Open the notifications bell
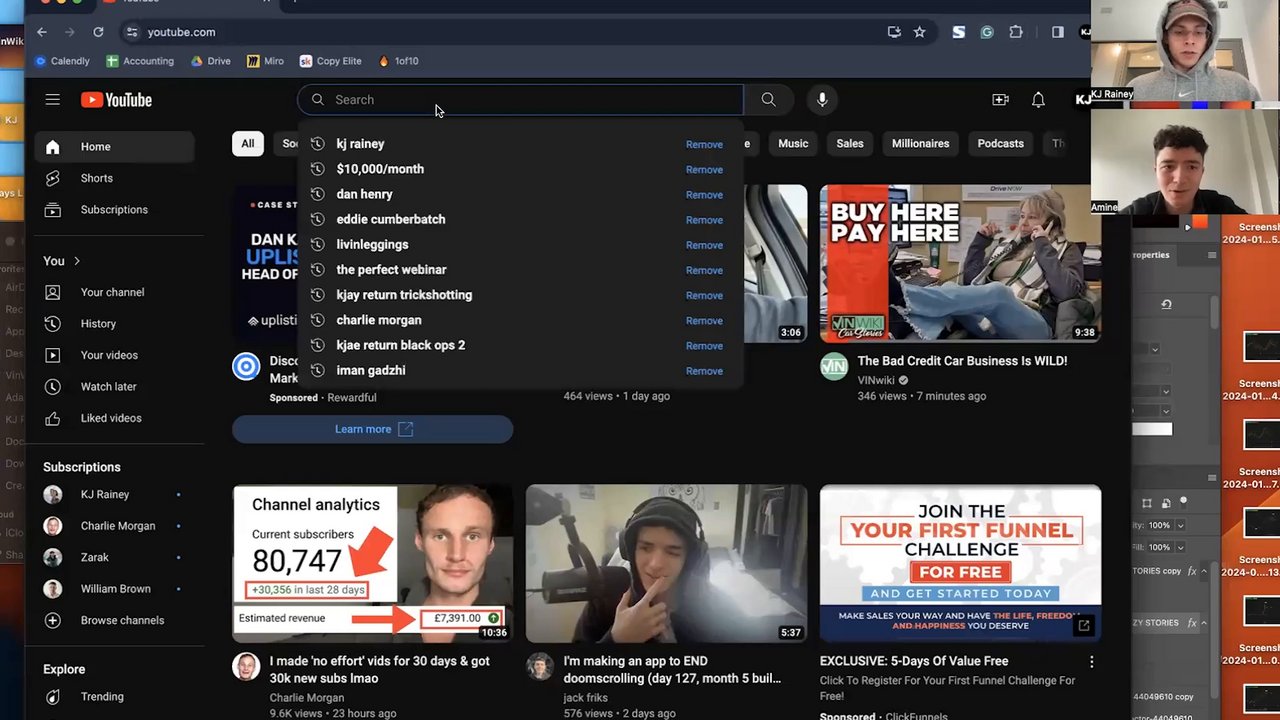The width and height of the screenshot is (1280, 720). point(1038,99)
